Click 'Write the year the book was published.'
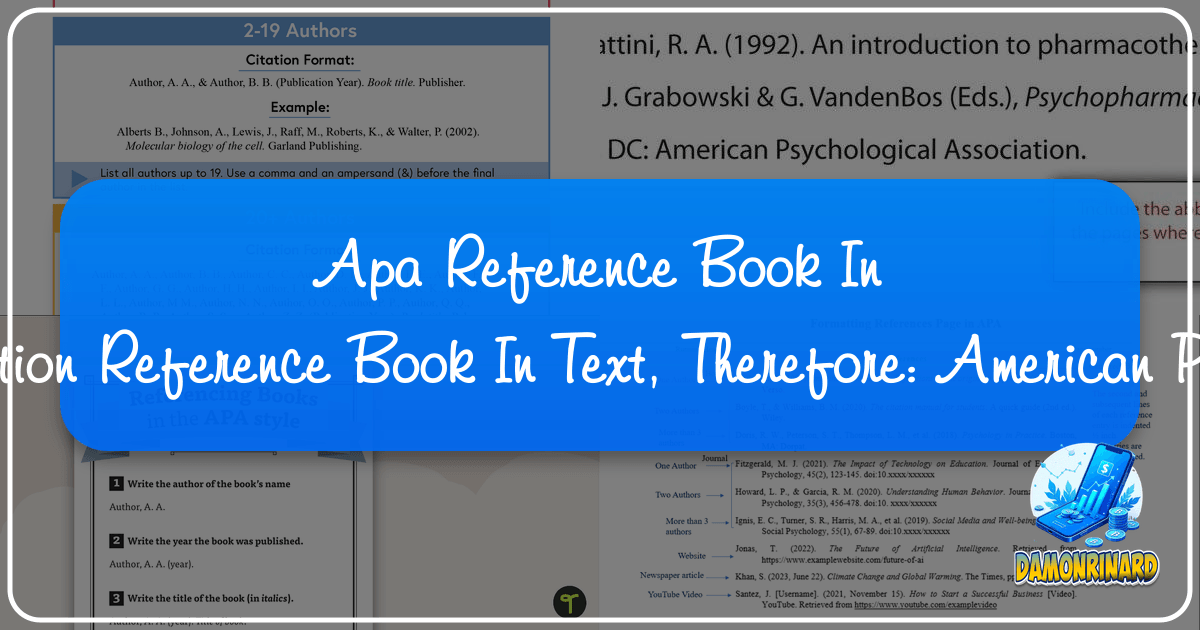The height and width of the screenshot is (630, 1200). point(215,541)
